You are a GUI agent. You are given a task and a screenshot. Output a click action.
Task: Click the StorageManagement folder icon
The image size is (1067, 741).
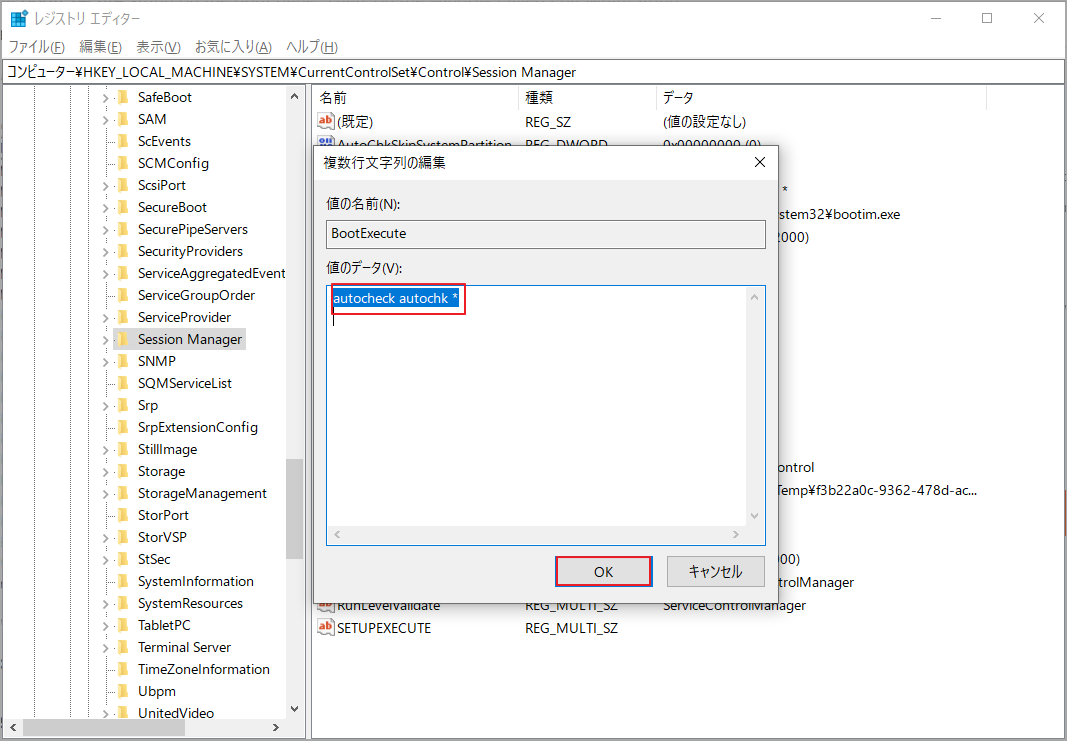(124, 493)
